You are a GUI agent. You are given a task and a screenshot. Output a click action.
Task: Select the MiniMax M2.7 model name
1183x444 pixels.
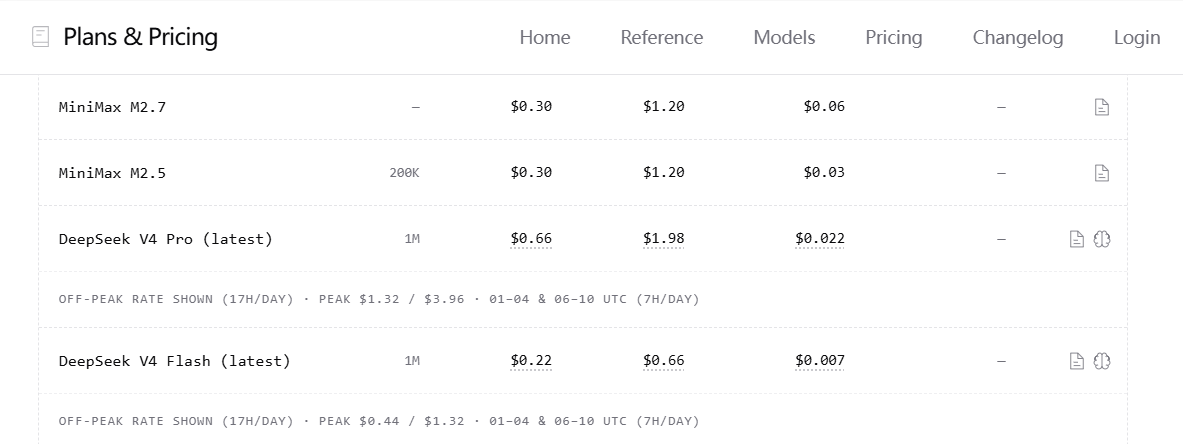112,107
